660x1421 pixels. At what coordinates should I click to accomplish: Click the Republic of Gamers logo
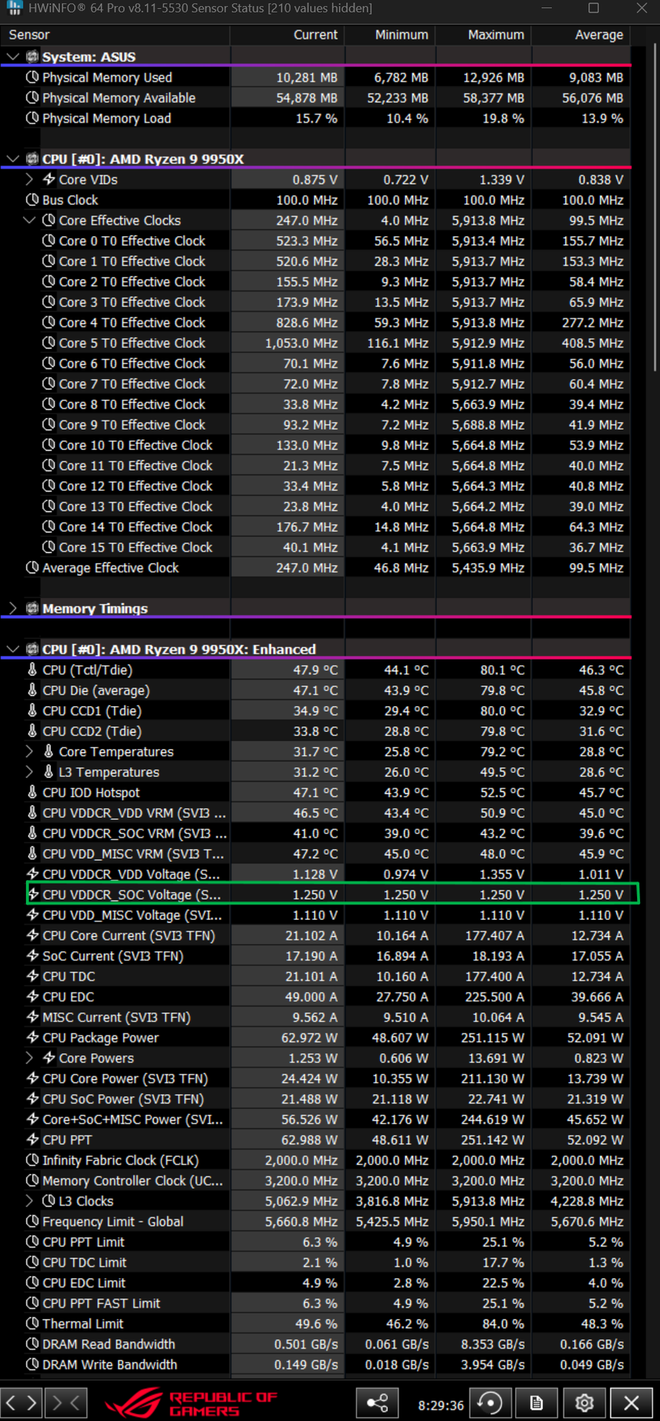pyautogui.click(x=190, y=1402)
